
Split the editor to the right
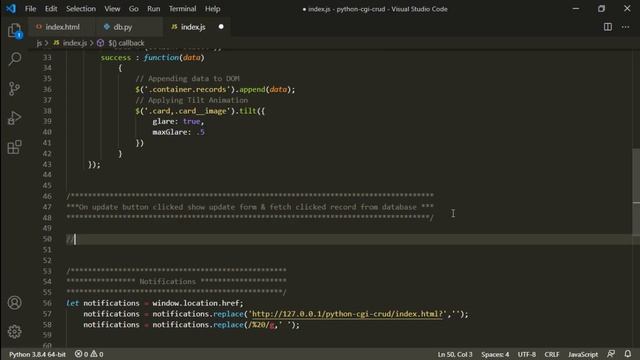(608, 27)
